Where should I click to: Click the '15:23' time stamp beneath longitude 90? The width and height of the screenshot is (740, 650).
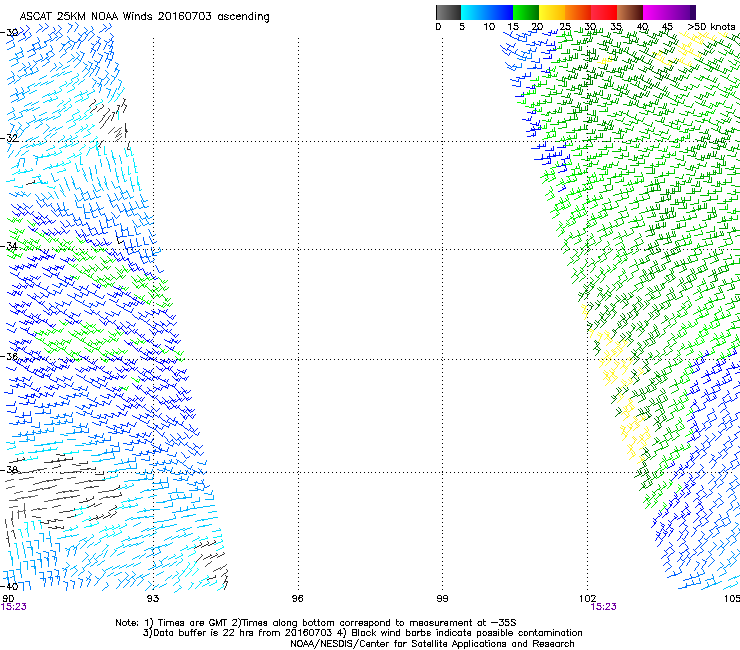pos(13,607)
